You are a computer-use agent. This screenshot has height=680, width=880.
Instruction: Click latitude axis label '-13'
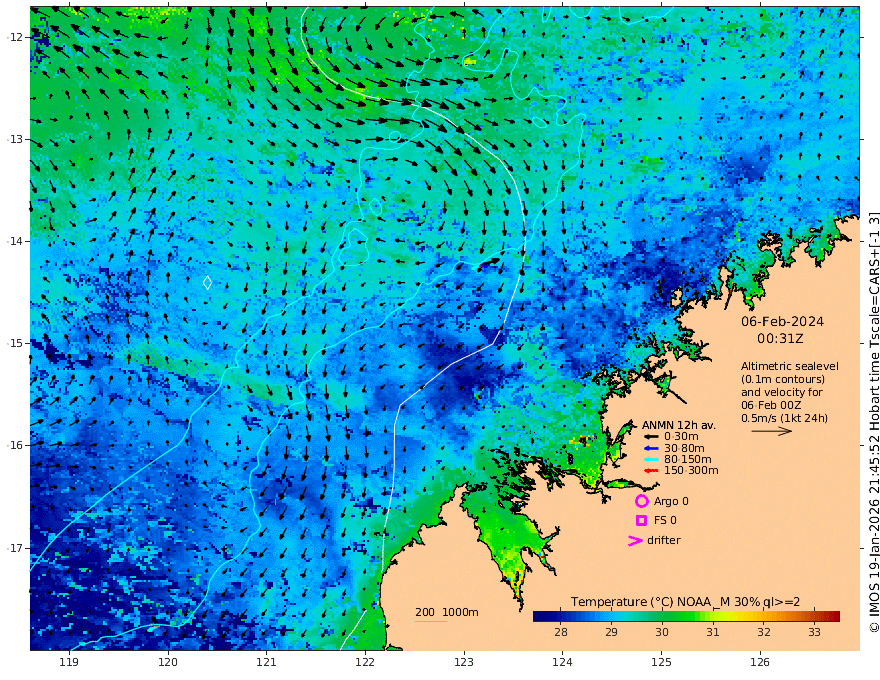(15, 139)
